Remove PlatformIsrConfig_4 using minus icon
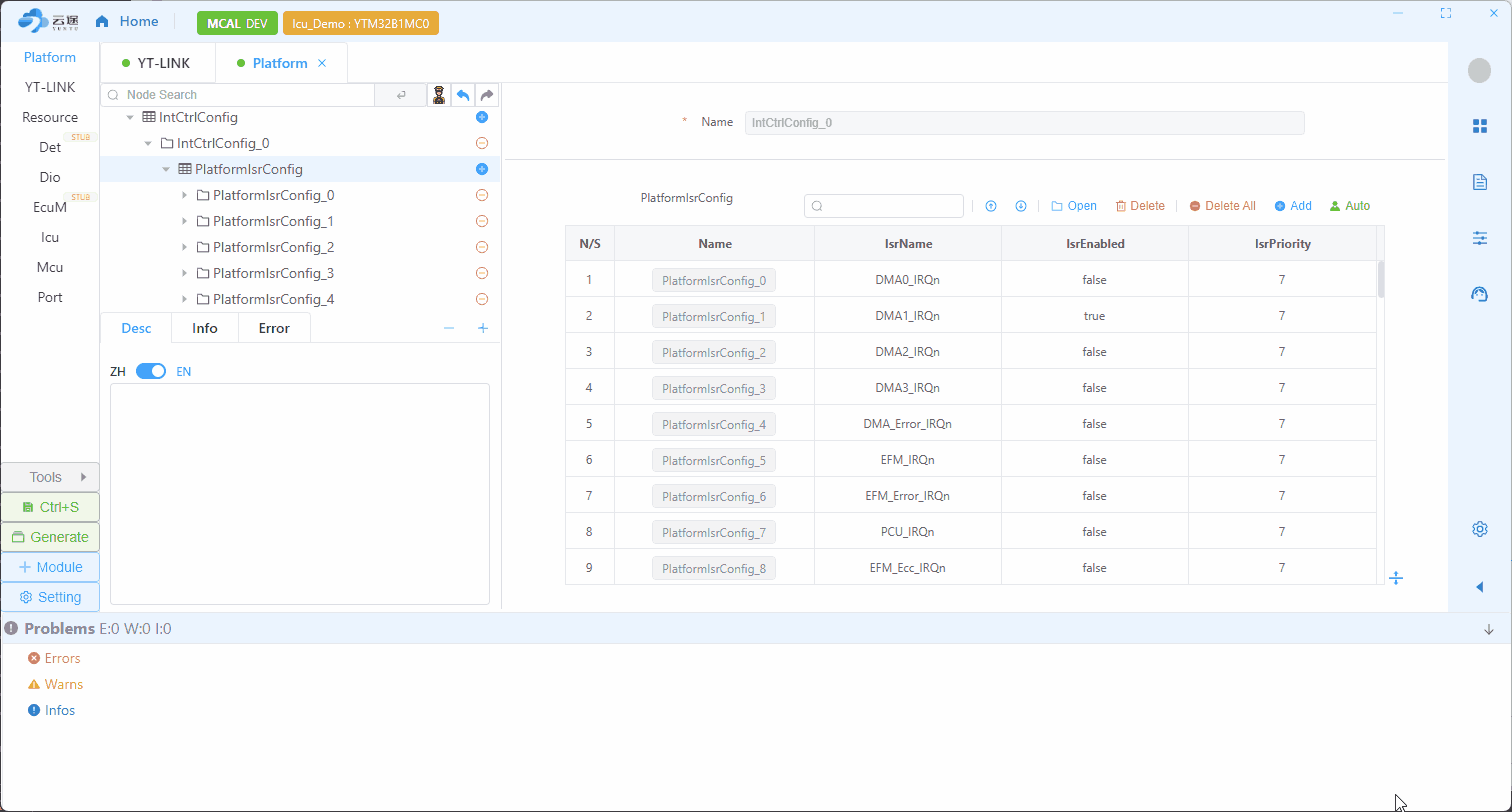This screenshot has width=1512, height=812. 481,299
